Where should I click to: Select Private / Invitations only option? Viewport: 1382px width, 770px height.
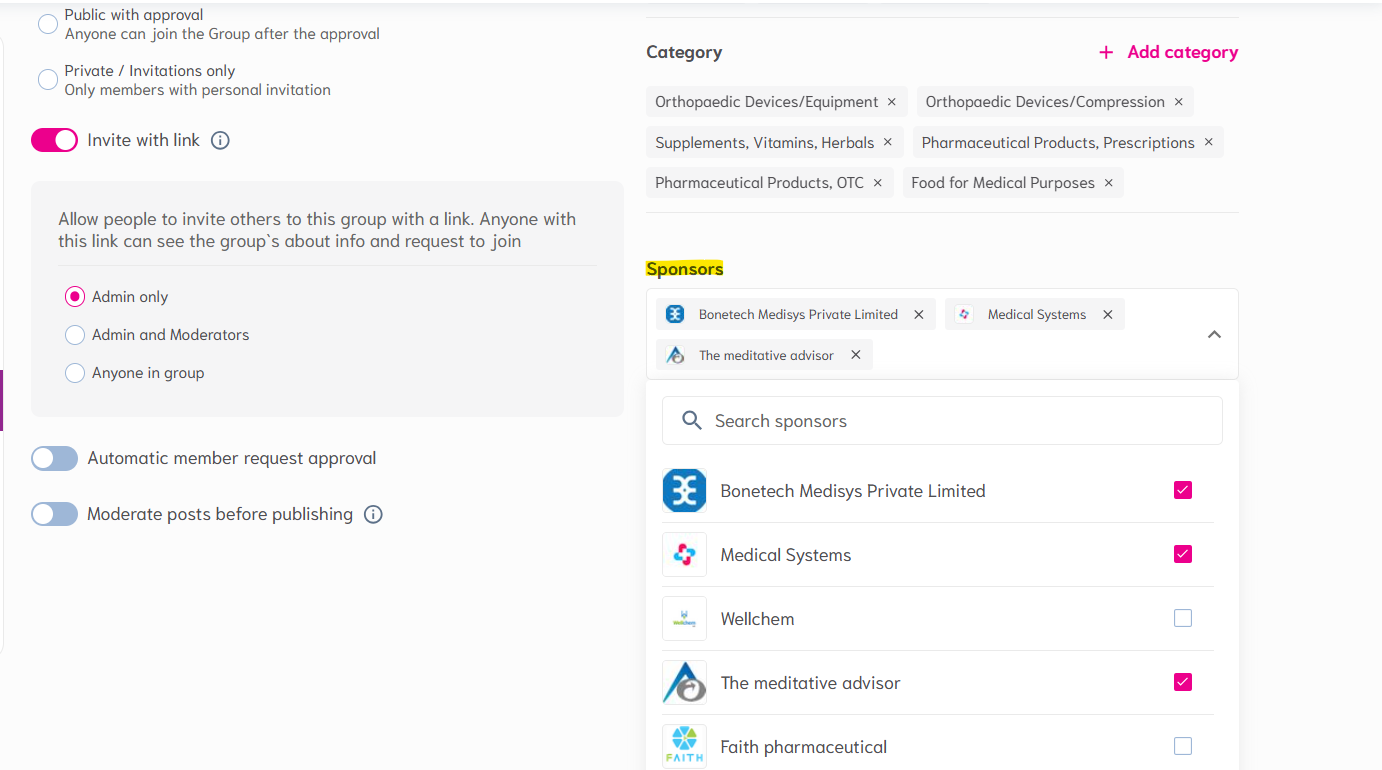(x=48, y=80)
